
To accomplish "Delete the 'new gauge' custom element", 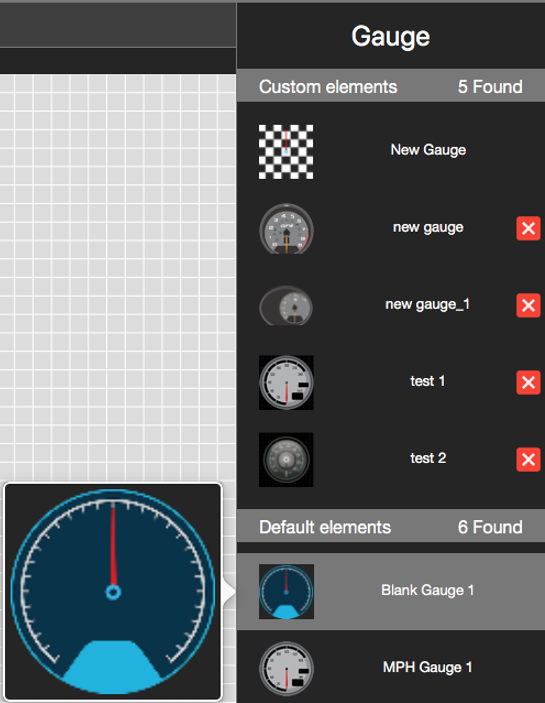I will click(x=528, y=229).
